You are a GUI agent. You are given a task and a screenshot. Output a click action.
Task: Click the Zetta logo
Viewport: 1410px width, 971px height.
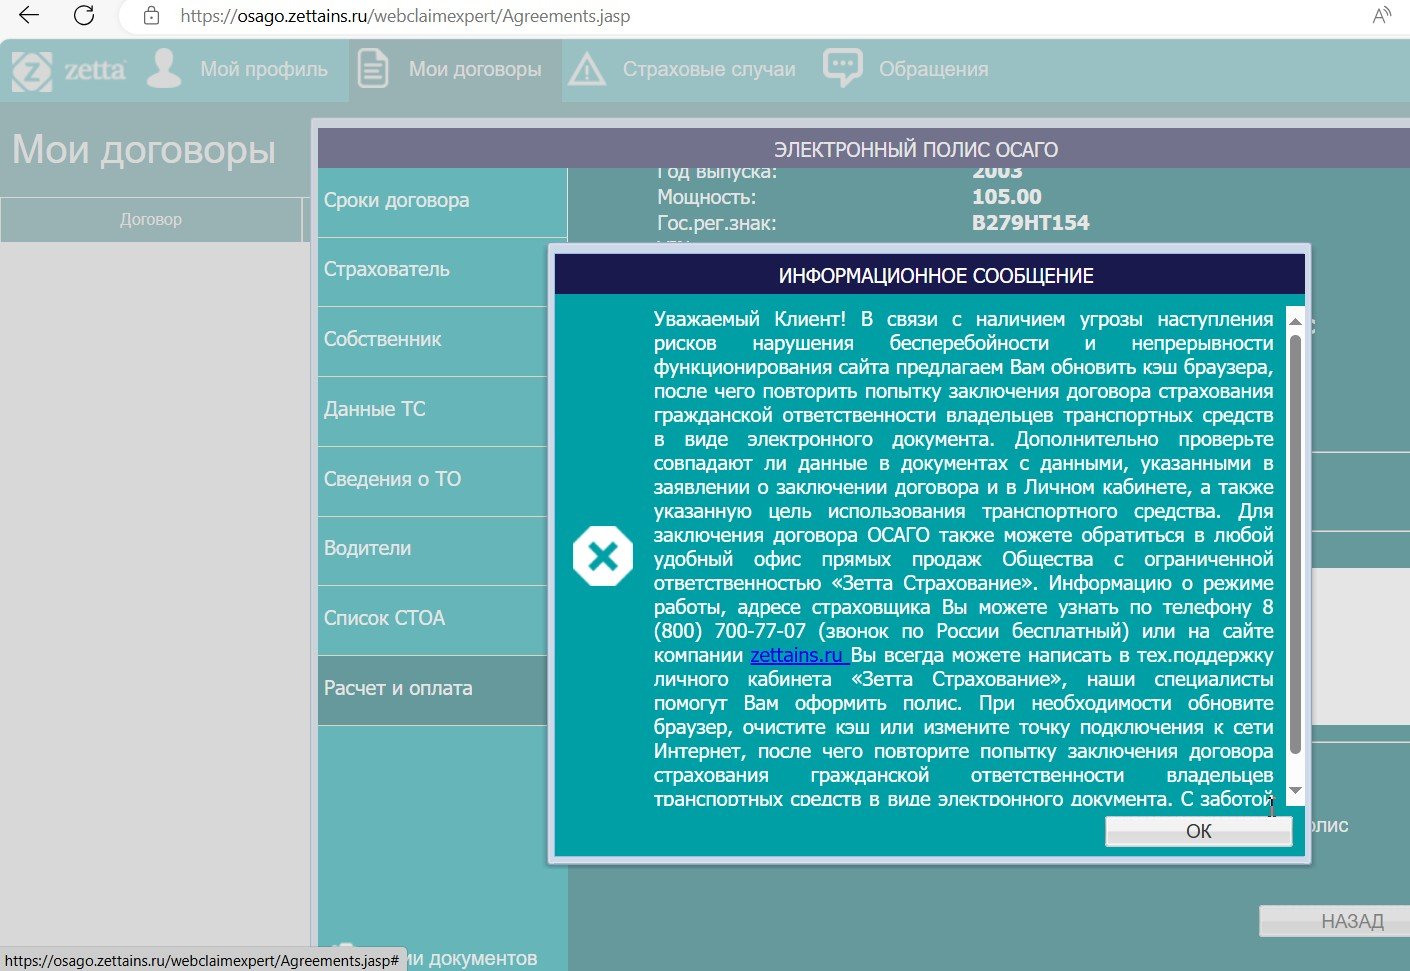point(68,71)
